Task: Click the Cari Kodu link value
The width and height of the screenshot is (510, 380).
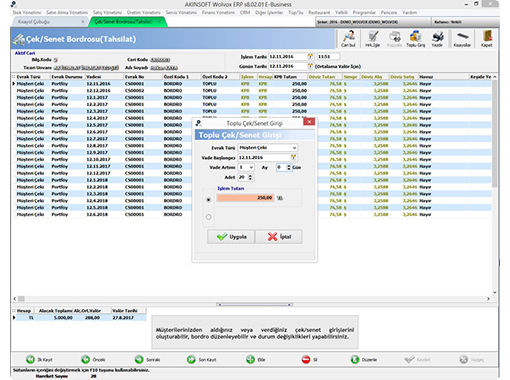Action: 160,60
